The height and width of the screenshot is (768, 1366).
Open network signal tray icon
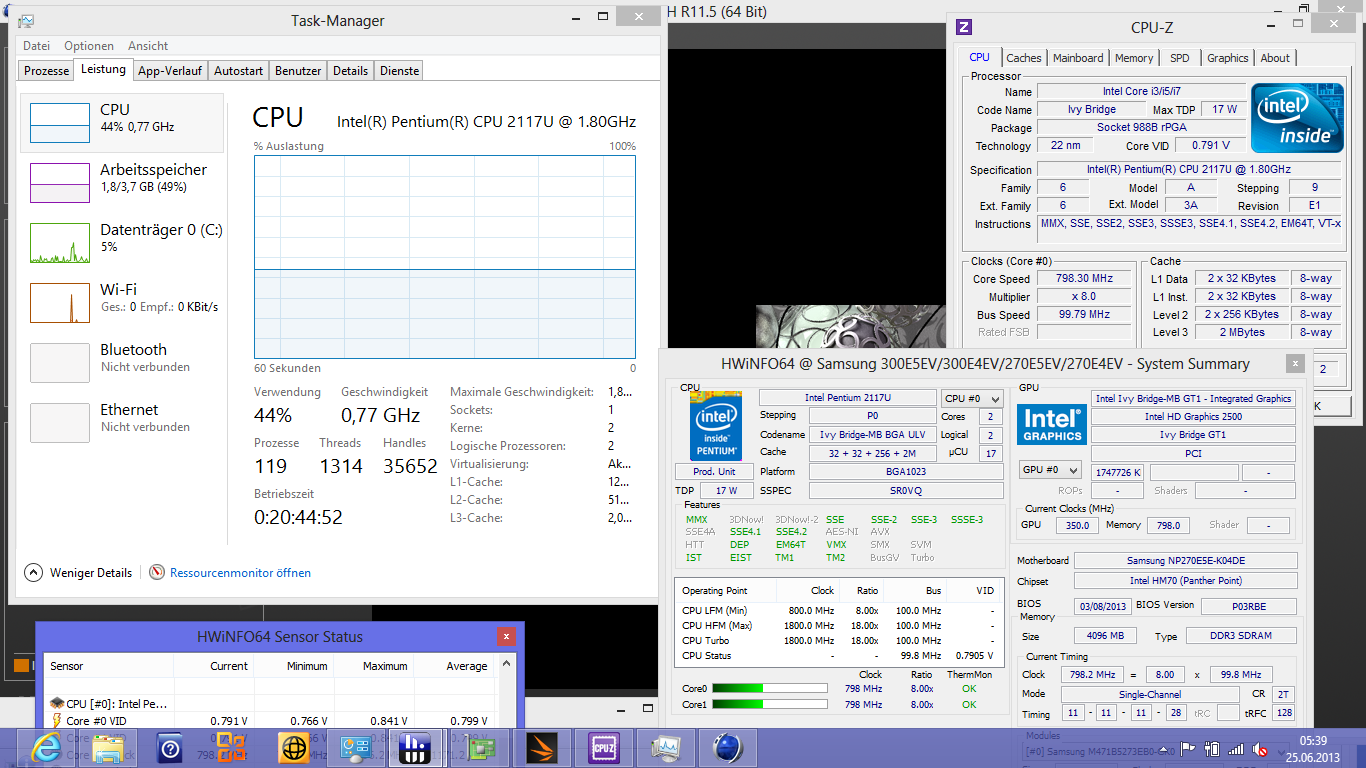point(1237,748)
